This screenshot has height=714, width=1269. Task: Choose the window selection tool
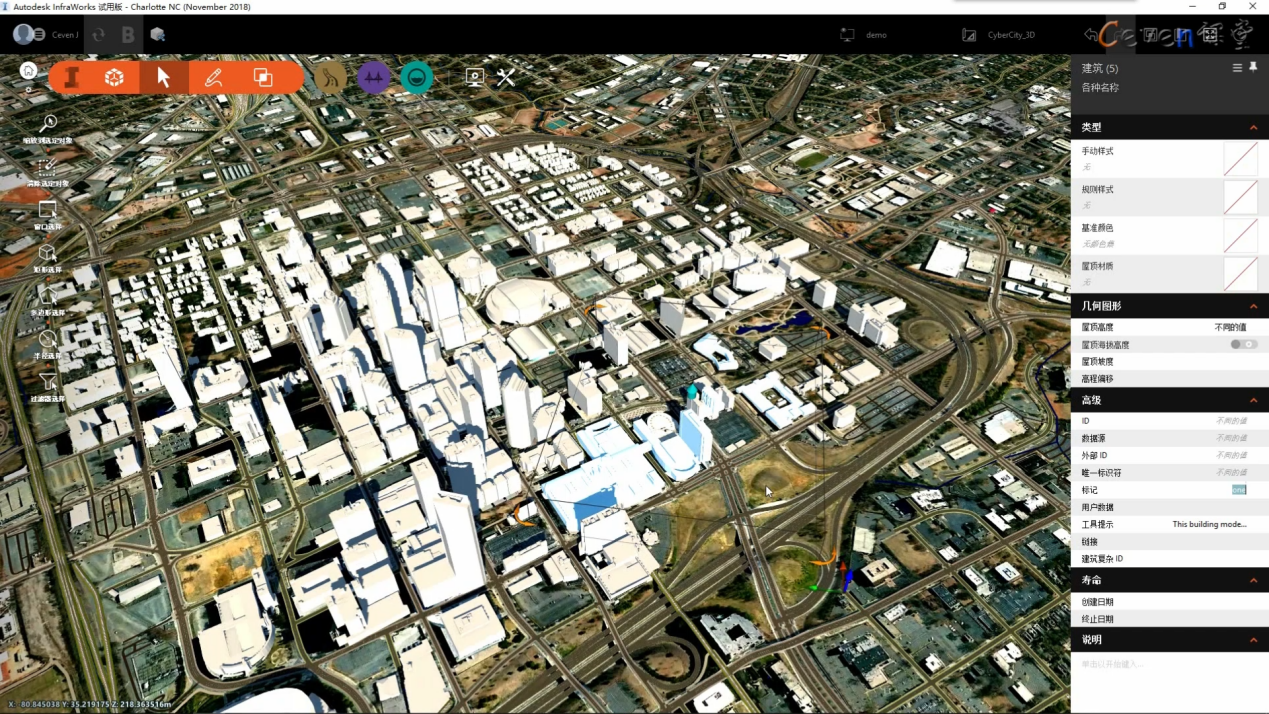click(48, 214)
